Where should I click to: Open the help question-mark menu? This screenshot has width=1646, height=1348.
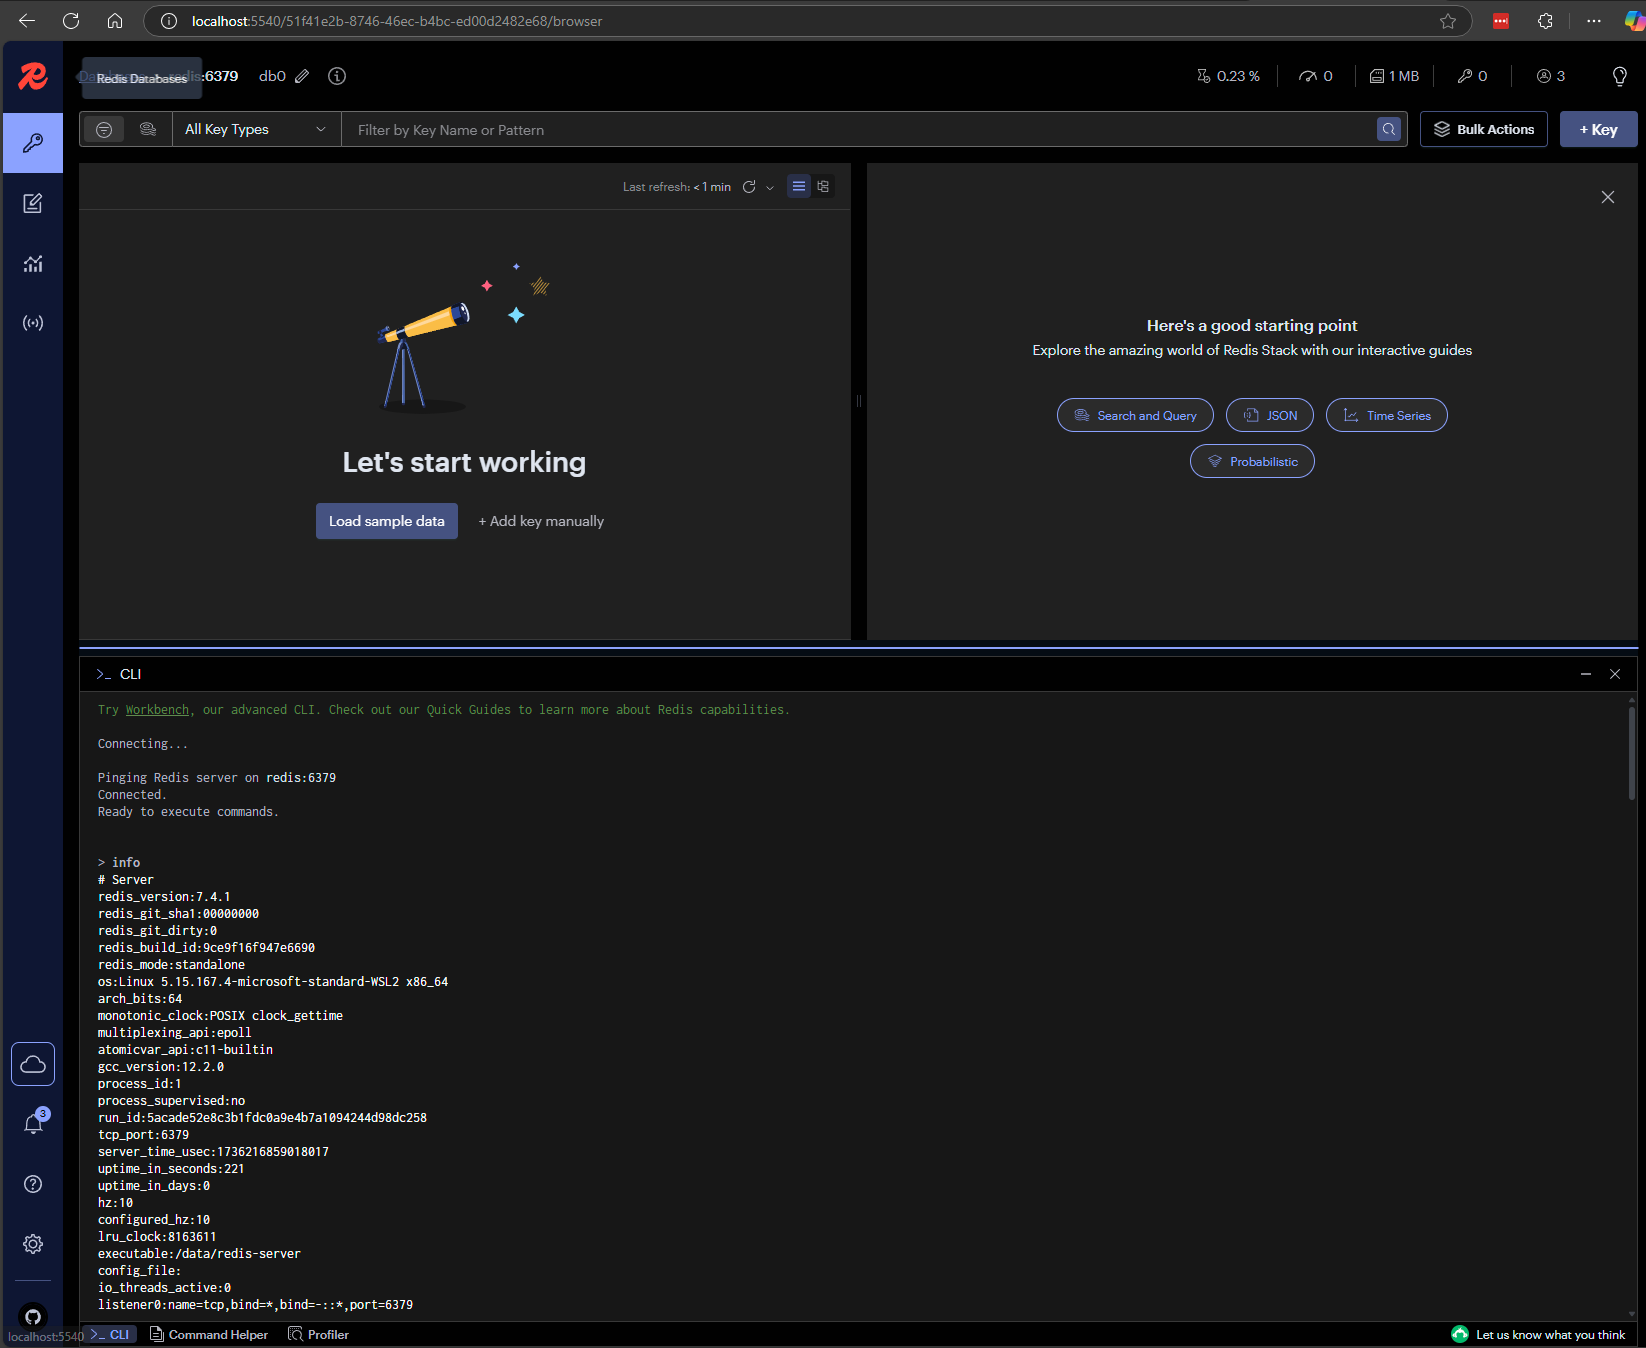click(x=33, y=1184)
